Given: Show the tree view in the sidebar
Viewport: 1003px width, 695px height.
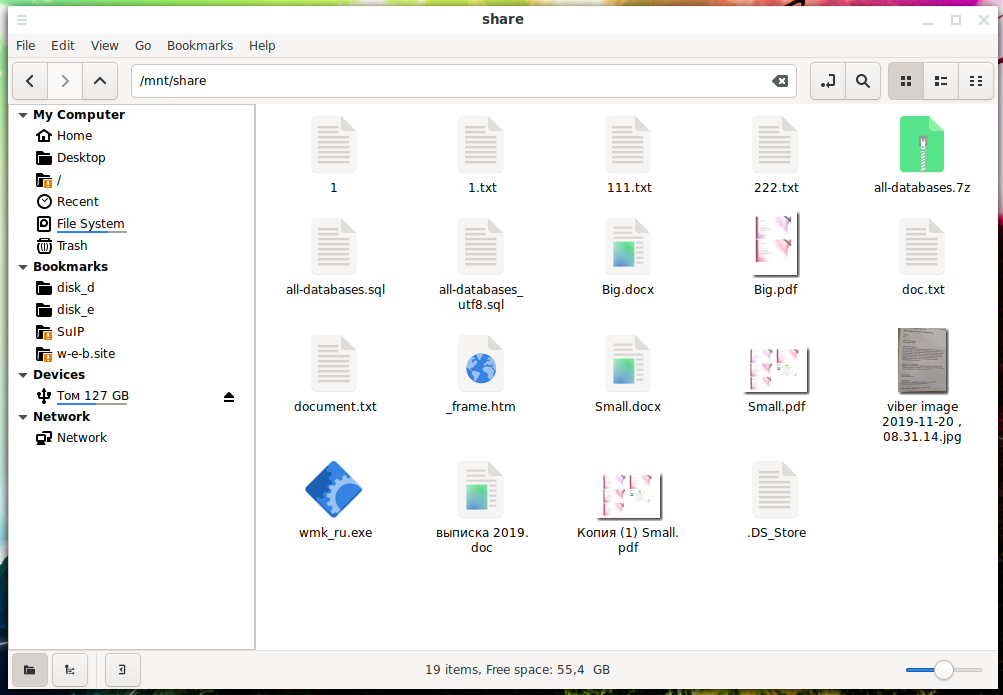Looking at the screenshot, I should point(70,669).
